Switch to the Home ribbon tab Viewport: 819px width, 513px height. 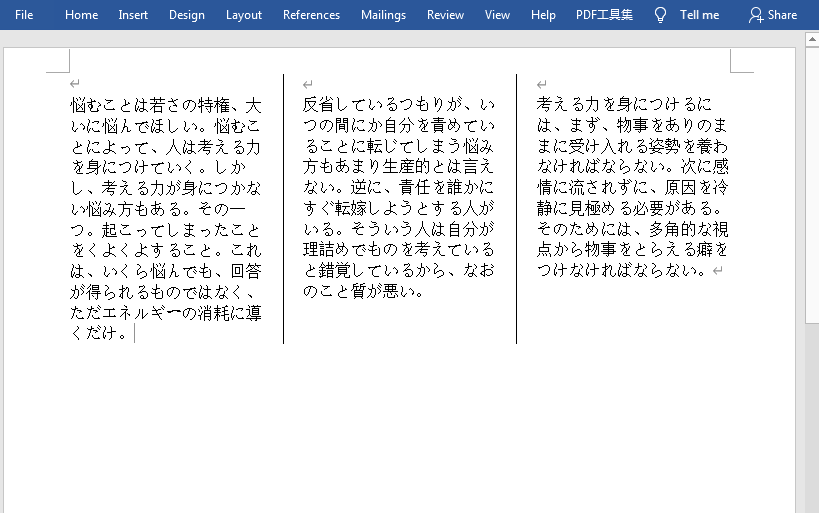[x=81, y=15]
